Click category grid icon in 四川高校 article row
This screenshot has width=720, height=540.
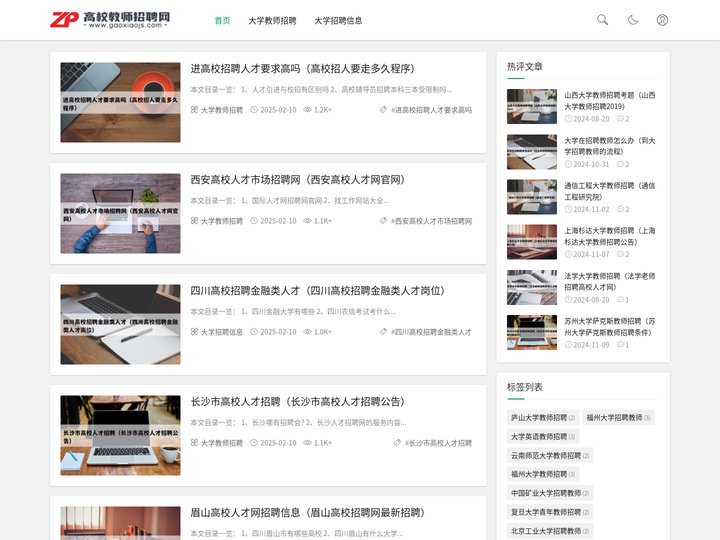coord(194,332)
